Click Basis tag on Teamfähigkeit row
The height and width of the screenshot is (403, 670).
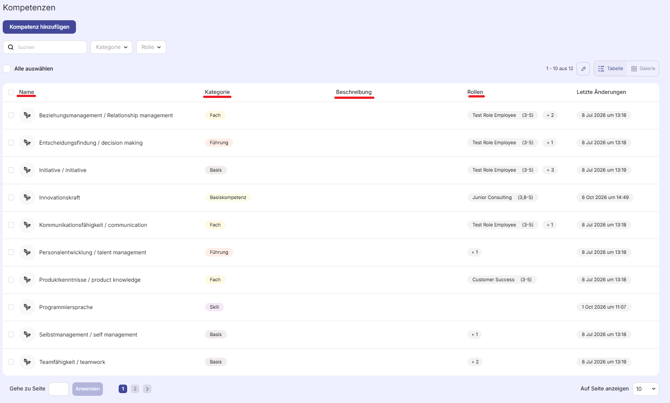coord(216,362)
